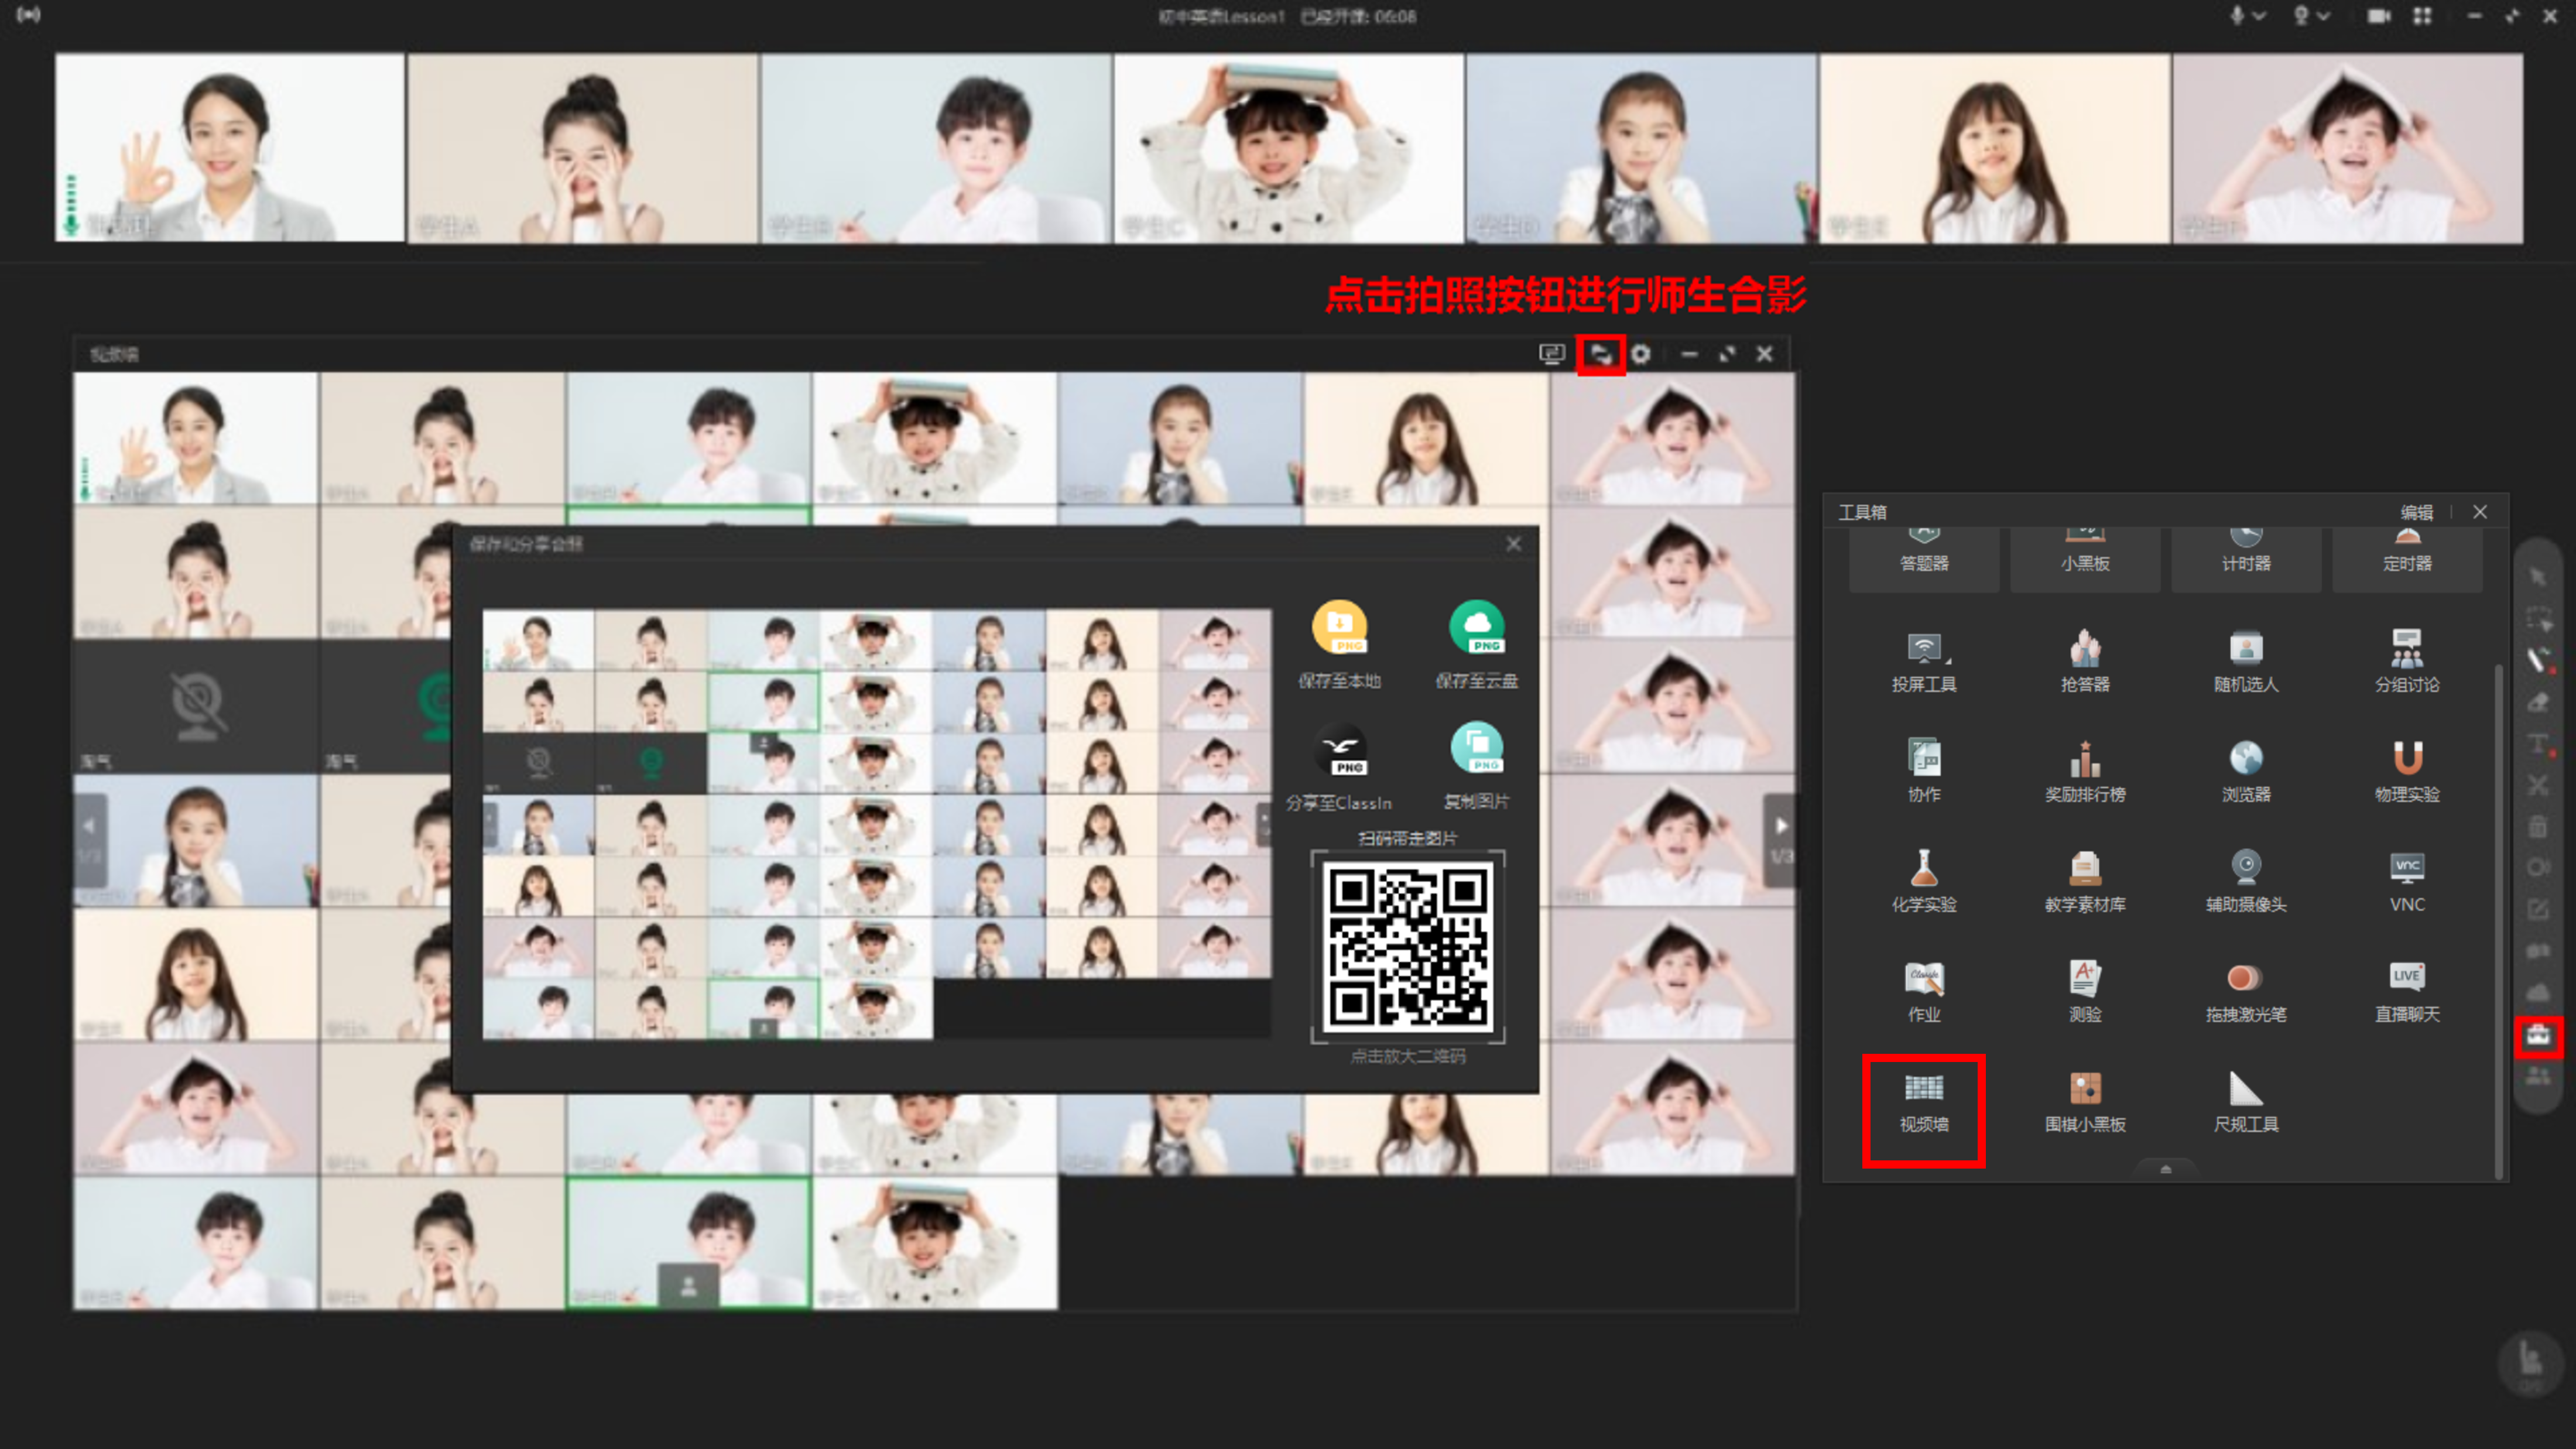Launch the VNC tool

tap(2406, 882)
